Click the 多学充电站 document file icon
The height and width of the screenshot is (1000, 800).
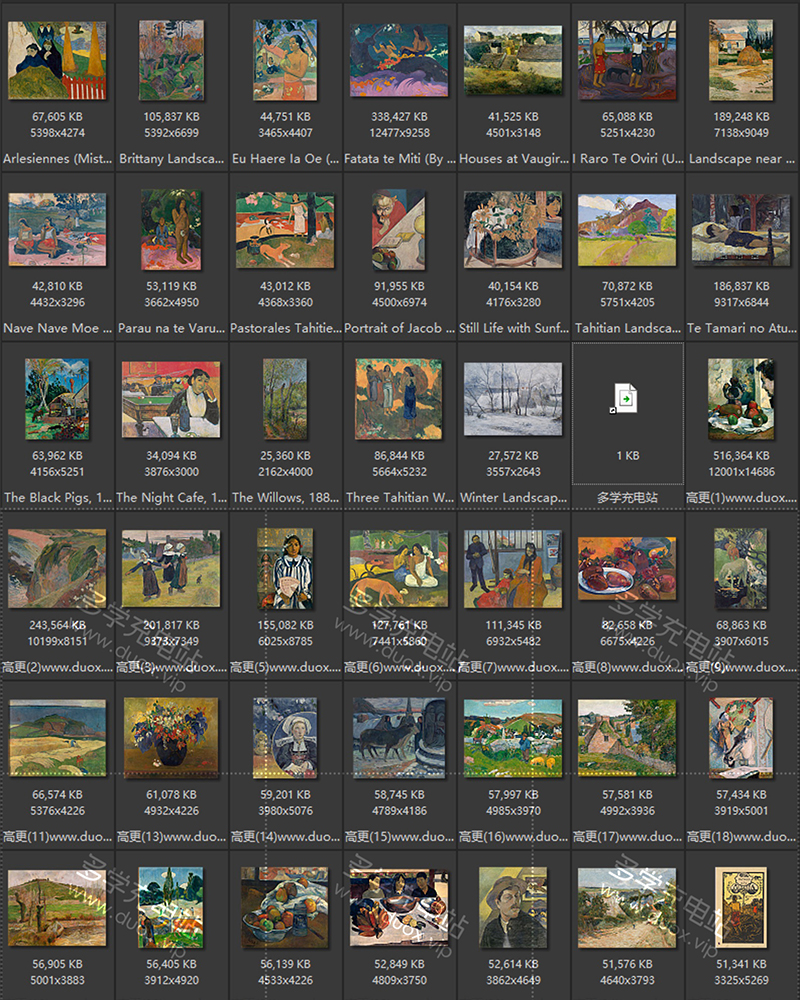pos(627,398)
